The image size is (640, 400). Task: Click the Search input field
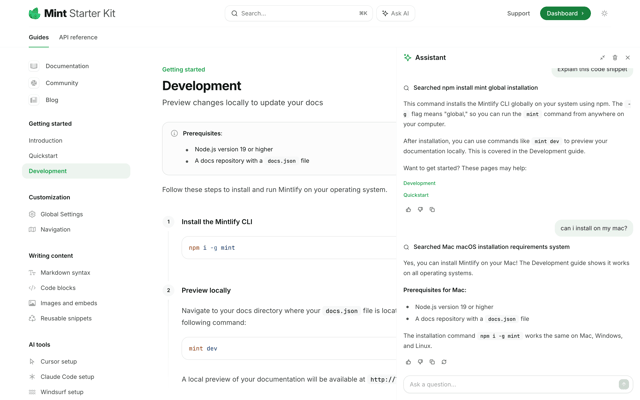pos(299,13)
